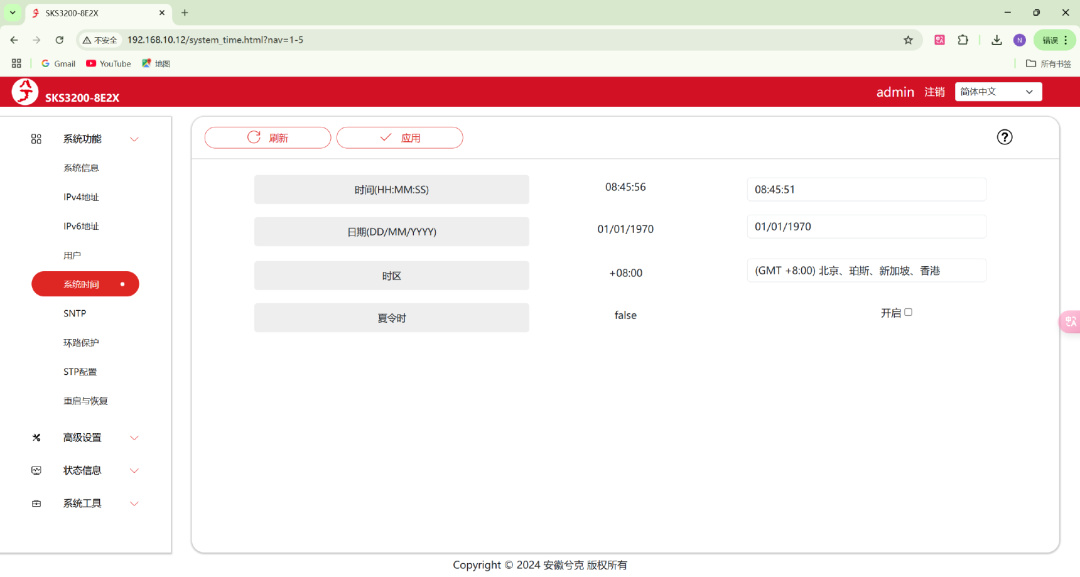Open the 环路保护 menu item
Image resolution: width=1080 pixels, height=577 pixels.
click(x=81, y=343)
